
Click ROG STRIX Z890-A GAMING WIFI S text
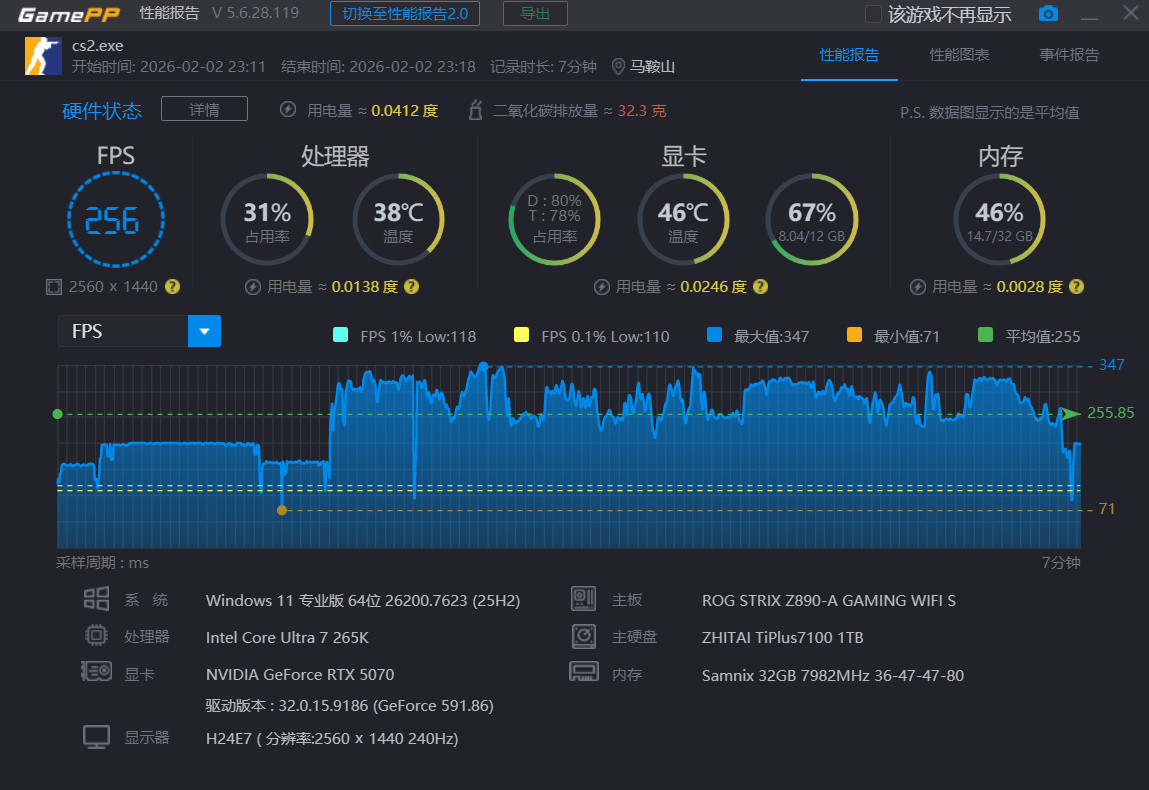(x=829, y=600)
